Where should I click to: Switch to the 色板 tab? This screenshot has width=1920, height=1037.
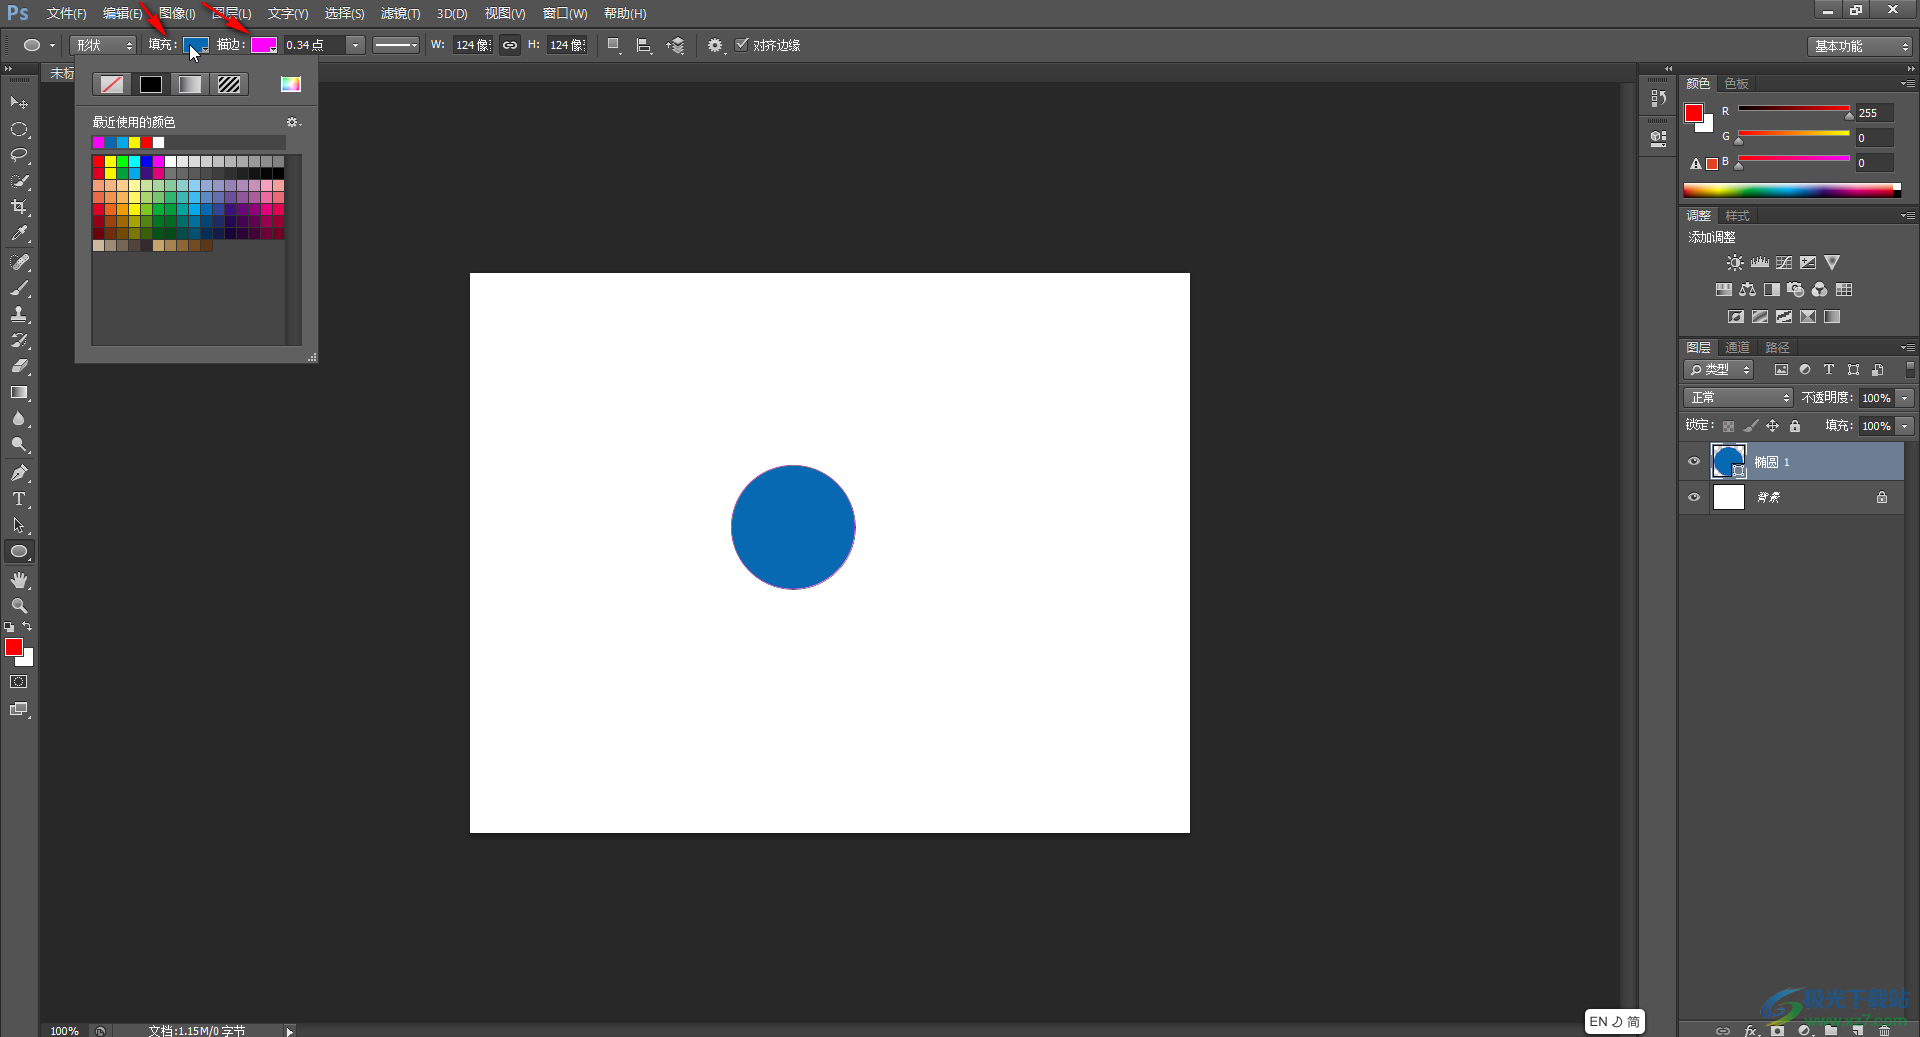click(1737, 84)
